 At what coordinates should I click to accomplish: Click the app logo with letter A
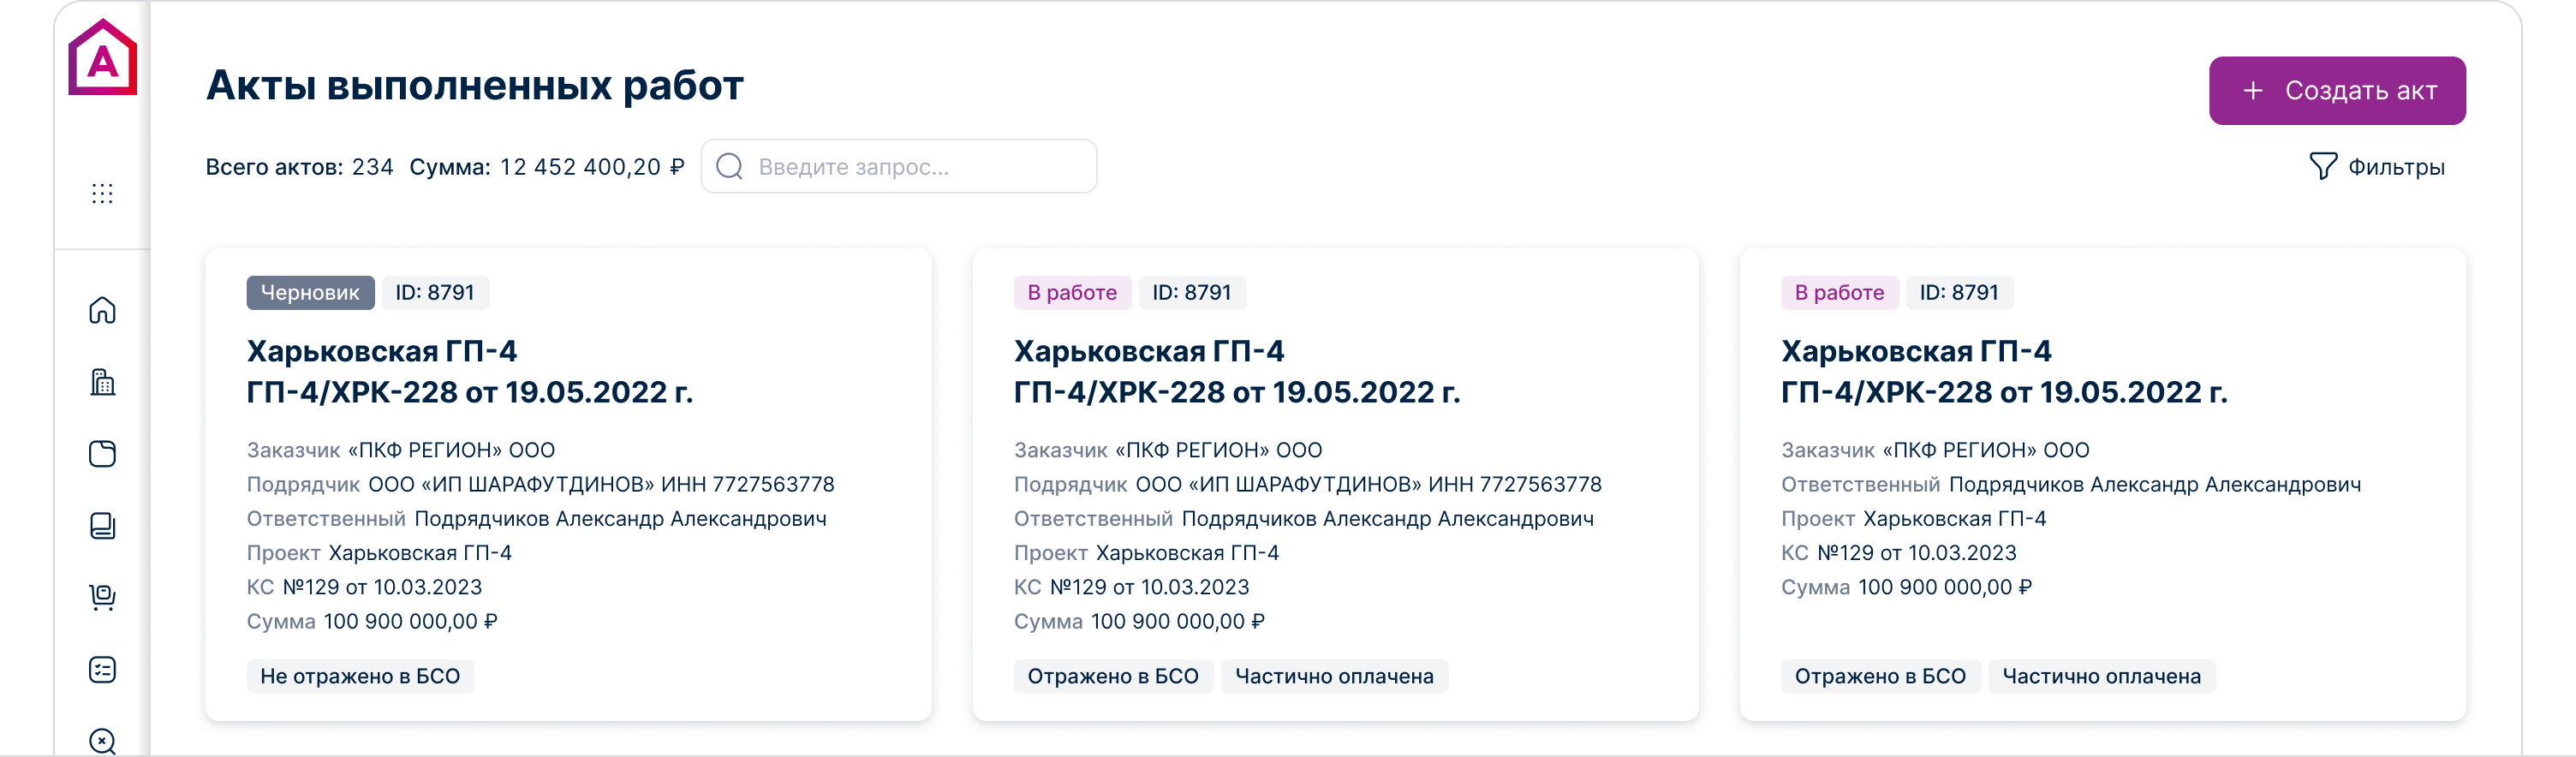pyautogui.click(x=102, y=59)
